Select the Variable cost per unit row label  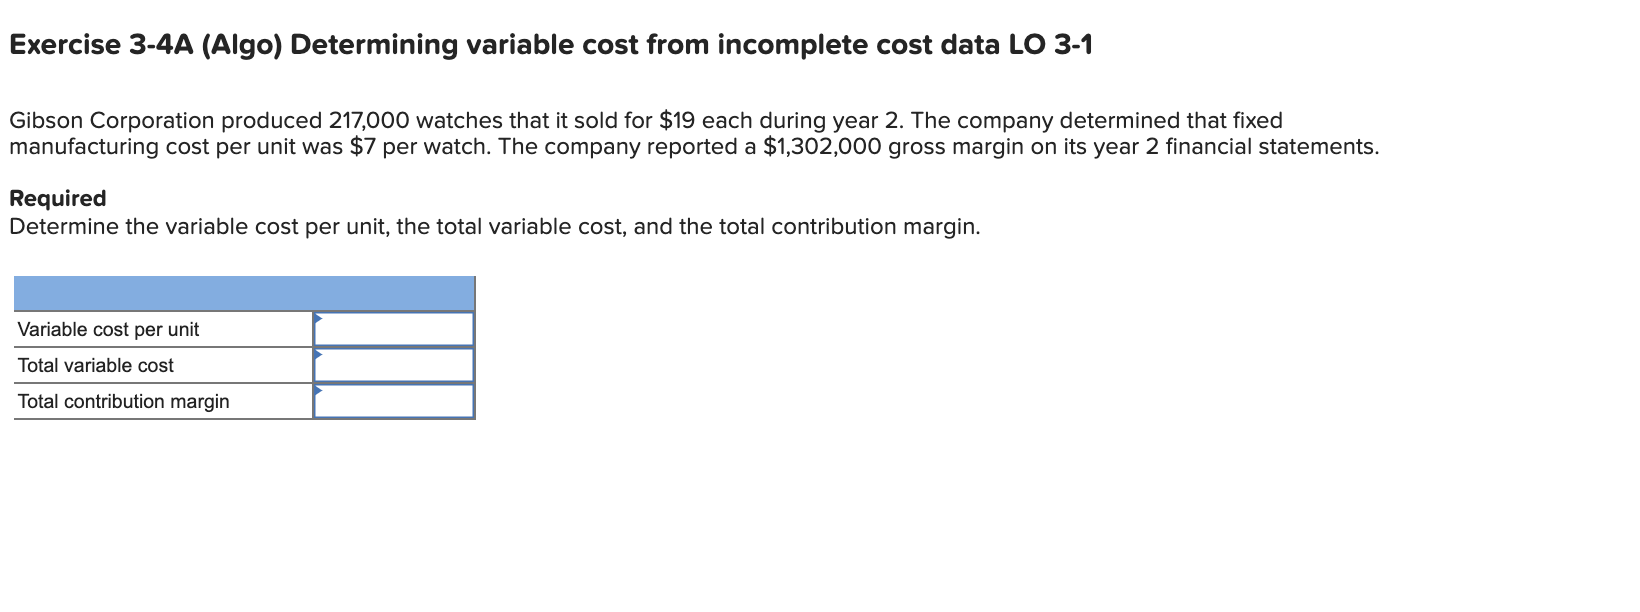pyautogui.click(x=108, y=329)
